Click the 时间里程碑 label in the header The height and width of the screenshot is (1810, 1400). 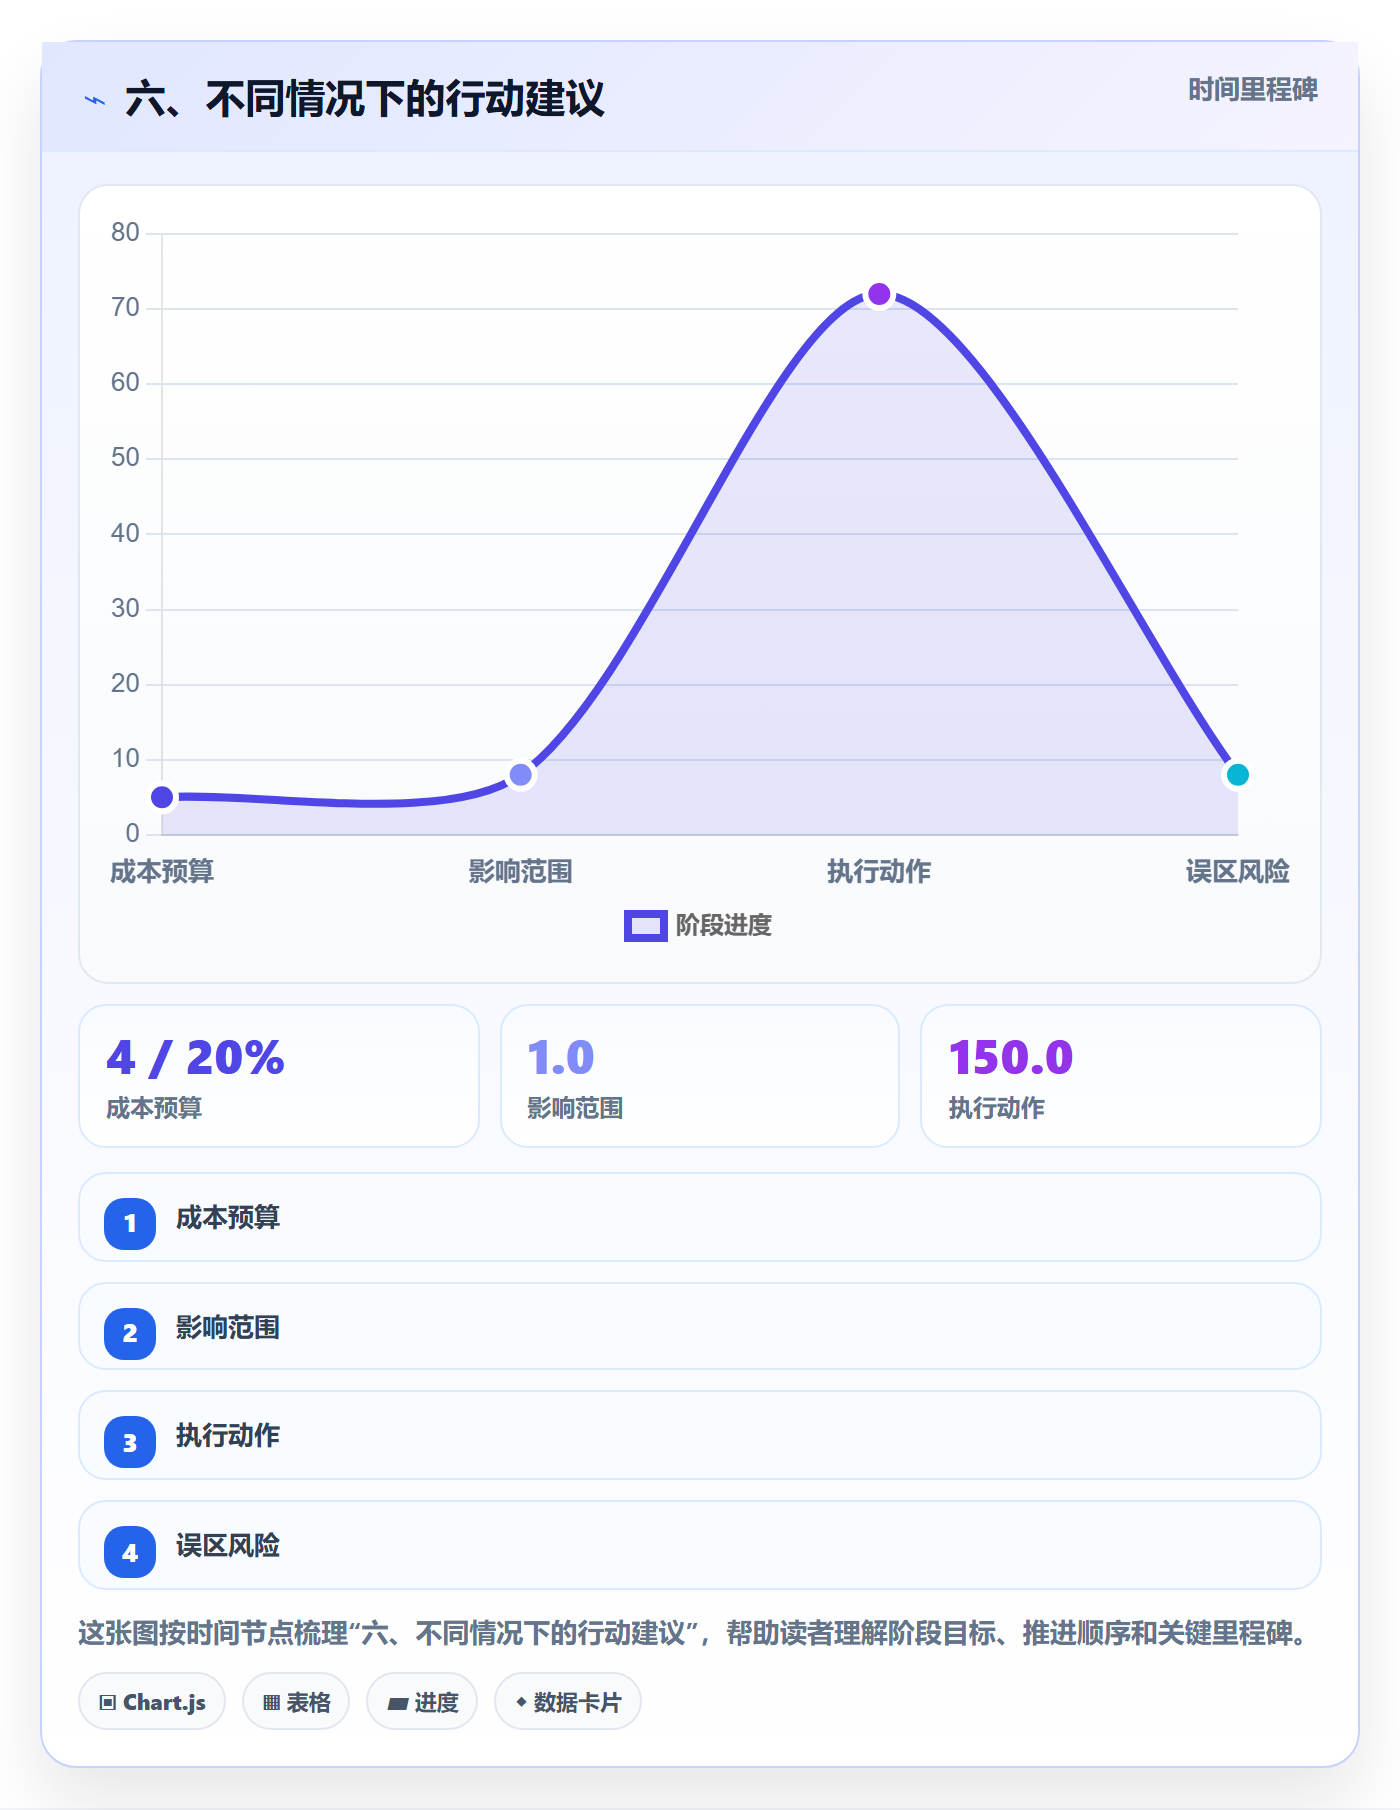point(1253,90)
